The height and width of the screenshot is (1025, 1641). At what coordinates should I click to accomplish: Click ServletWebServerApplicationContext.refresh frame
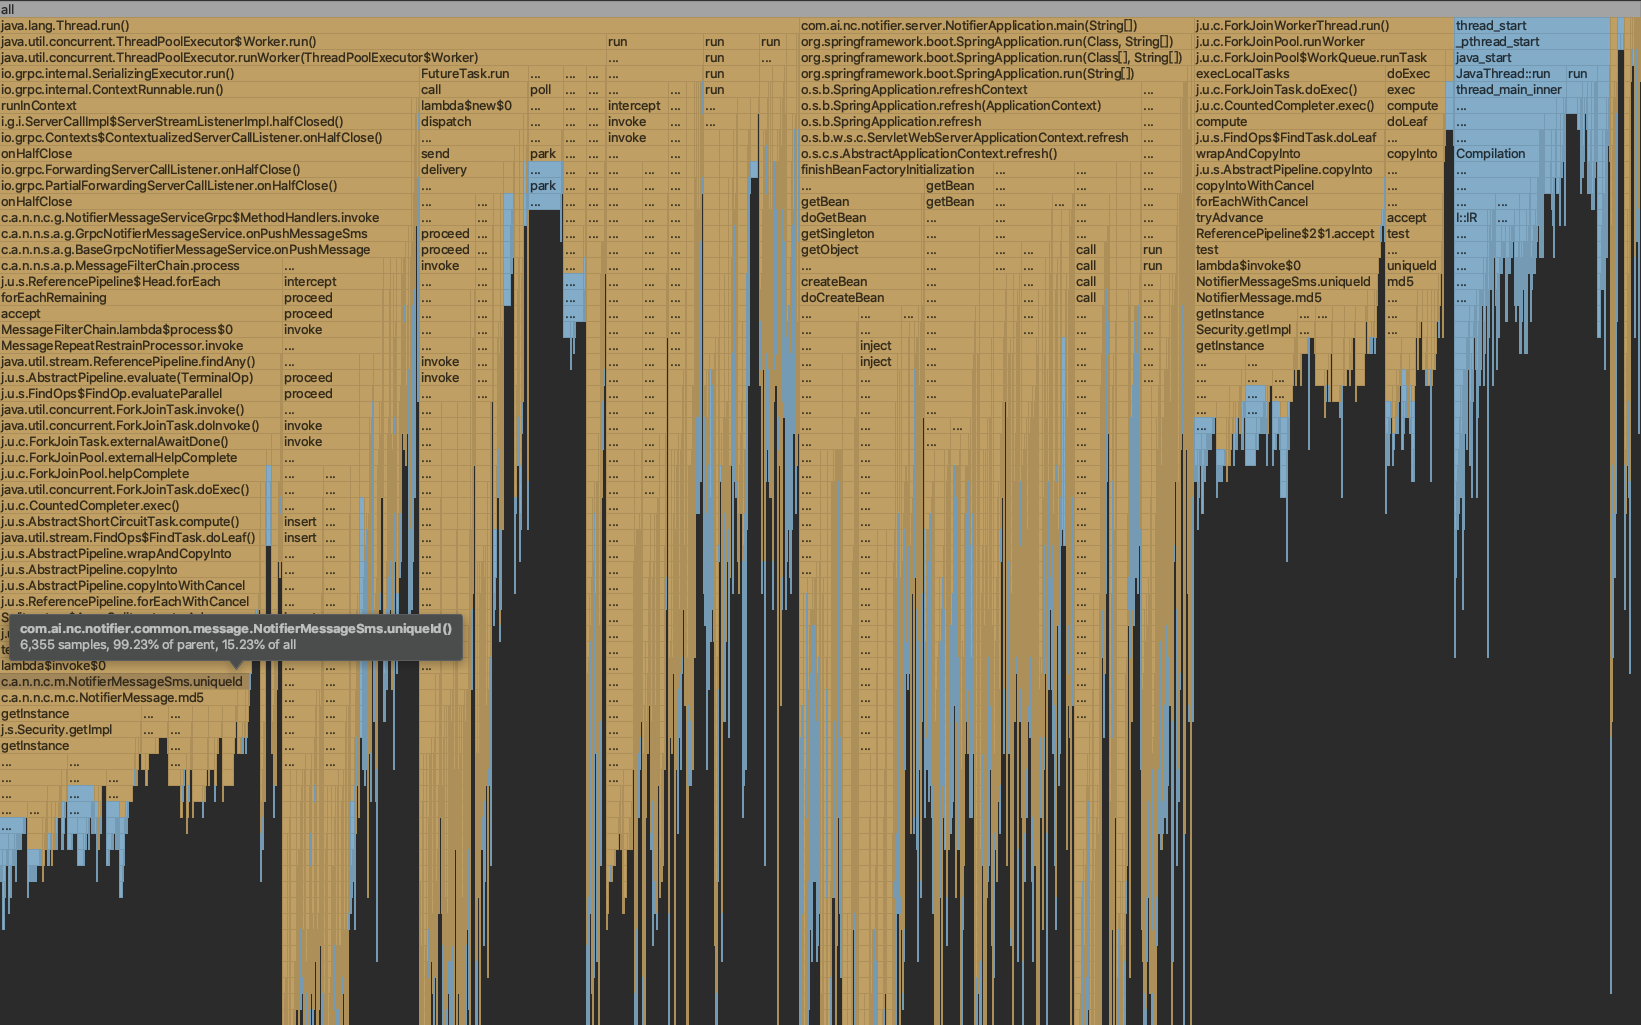(970, 137)
